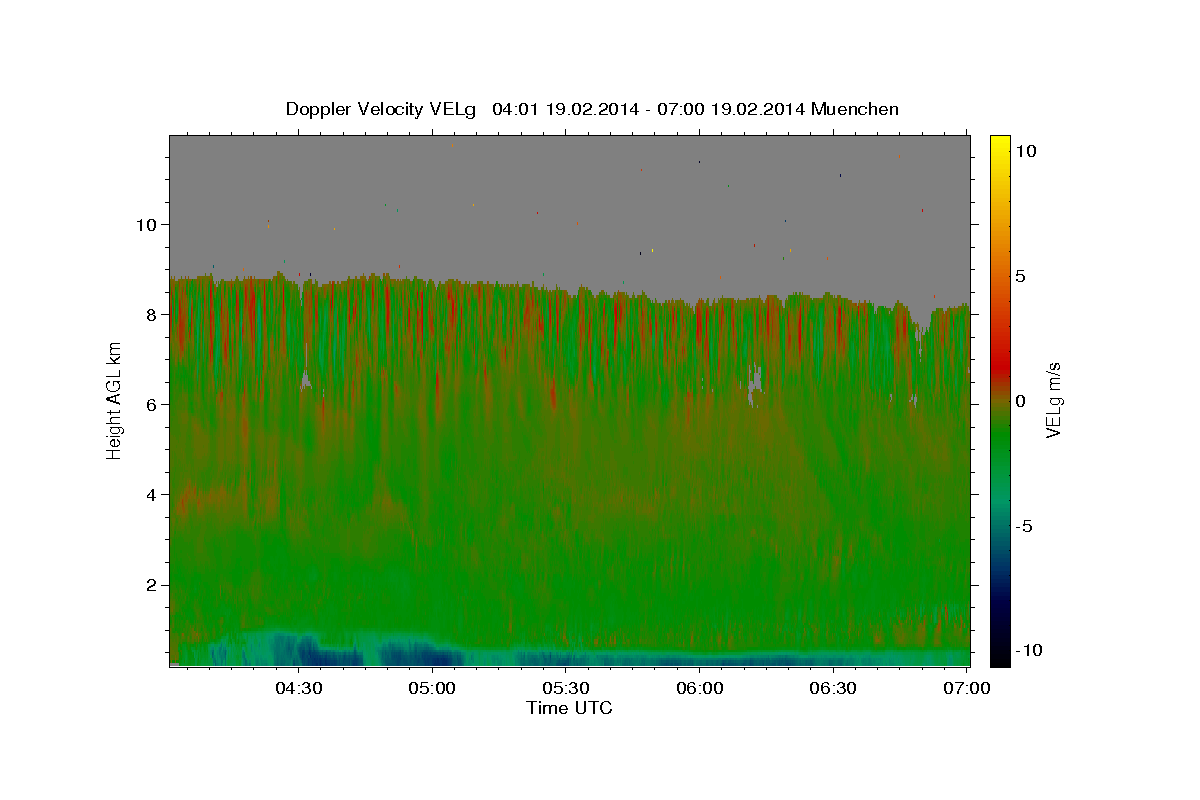Click the colorbar tick label '-5'
Screen dimensions: 1200x800
tap(1023, 526)
